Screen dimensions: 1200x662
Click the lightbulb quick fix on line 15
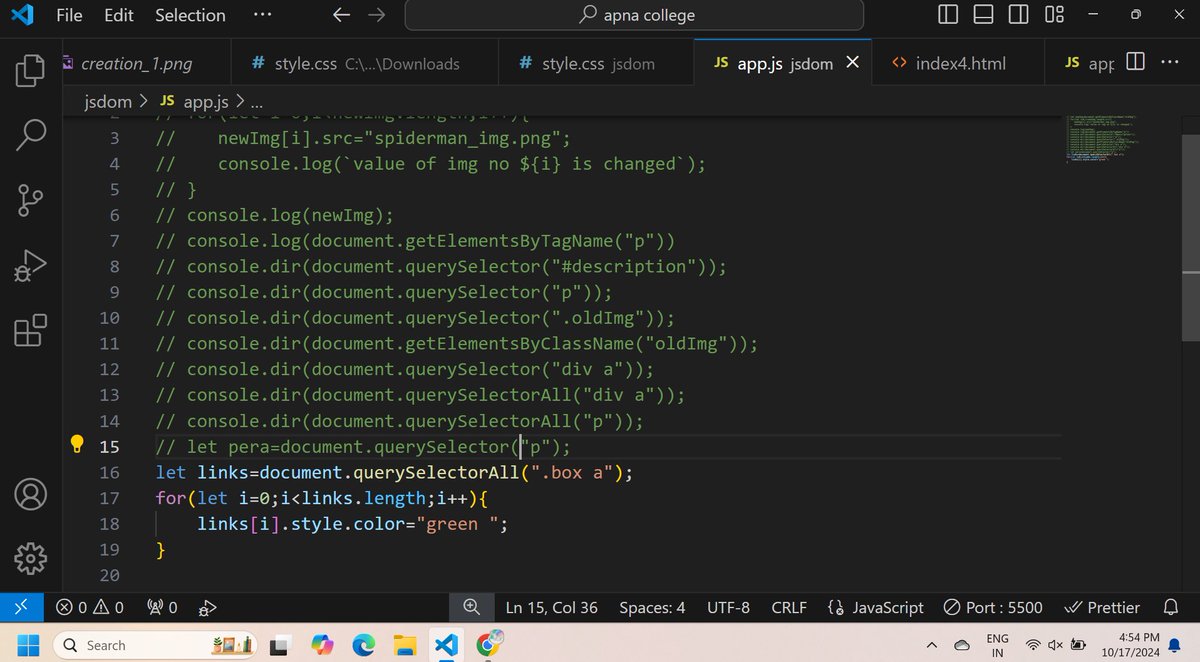point(76,444)
